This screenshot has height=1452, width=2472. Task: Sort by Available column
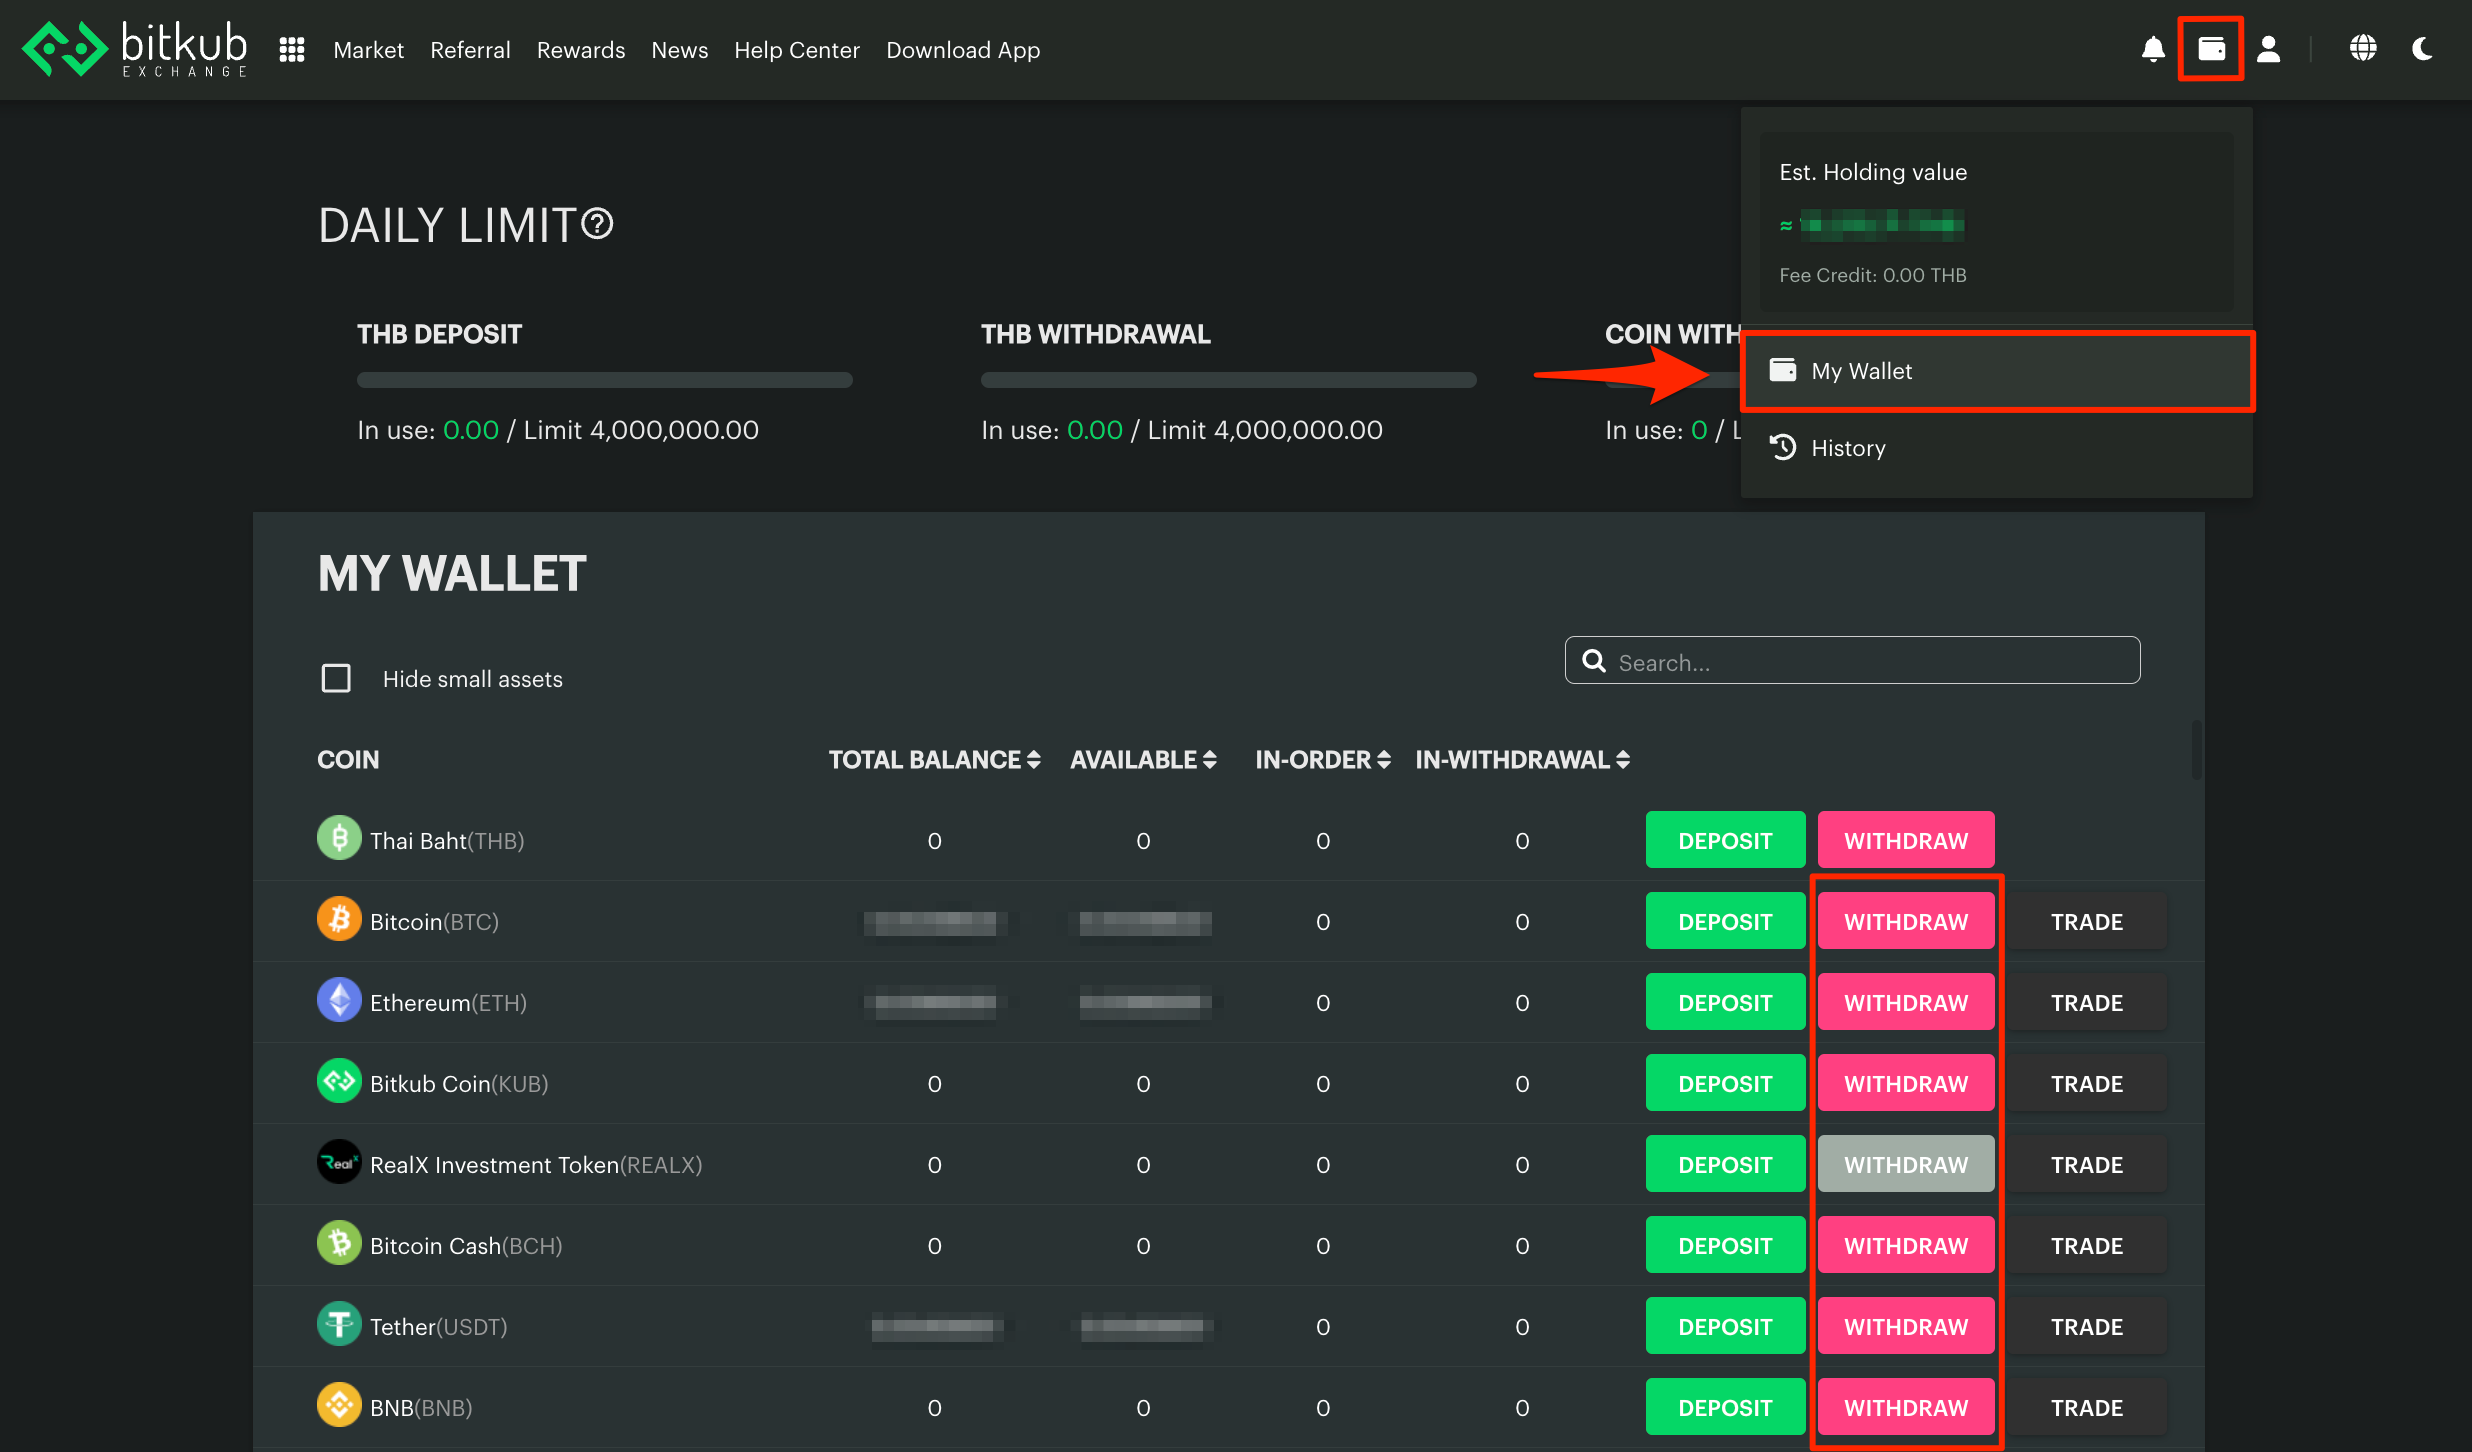coord(1143,760)
